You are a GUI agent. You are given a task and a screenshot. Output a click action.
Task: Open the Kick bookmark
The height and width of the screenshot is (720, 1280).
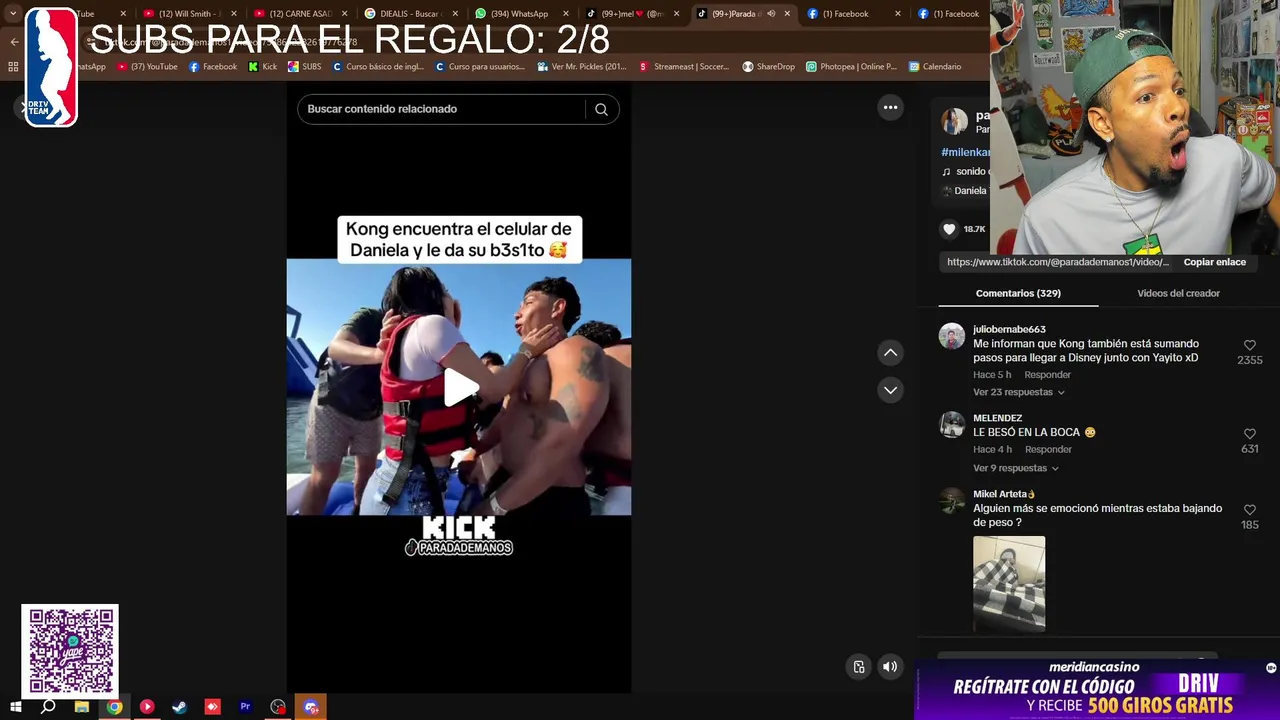262,67
